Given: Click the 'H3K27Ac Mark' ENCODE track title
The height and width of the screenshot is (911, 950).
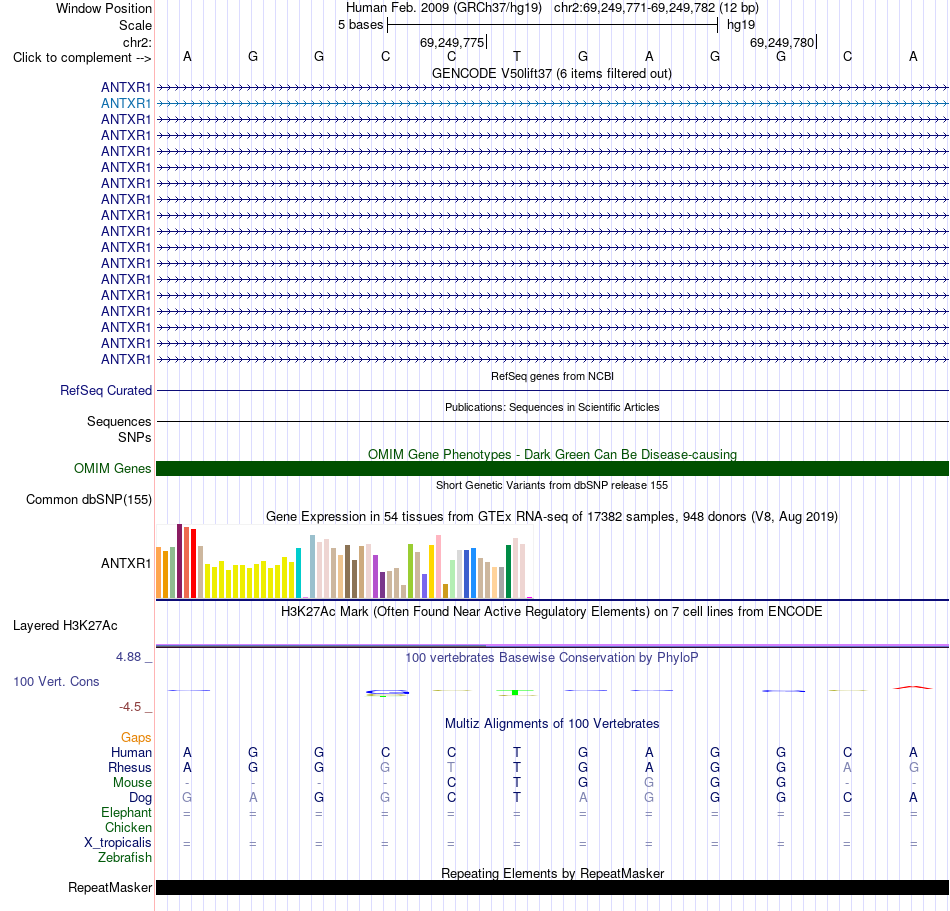Looking at the screenshot, I should [551, 612].
